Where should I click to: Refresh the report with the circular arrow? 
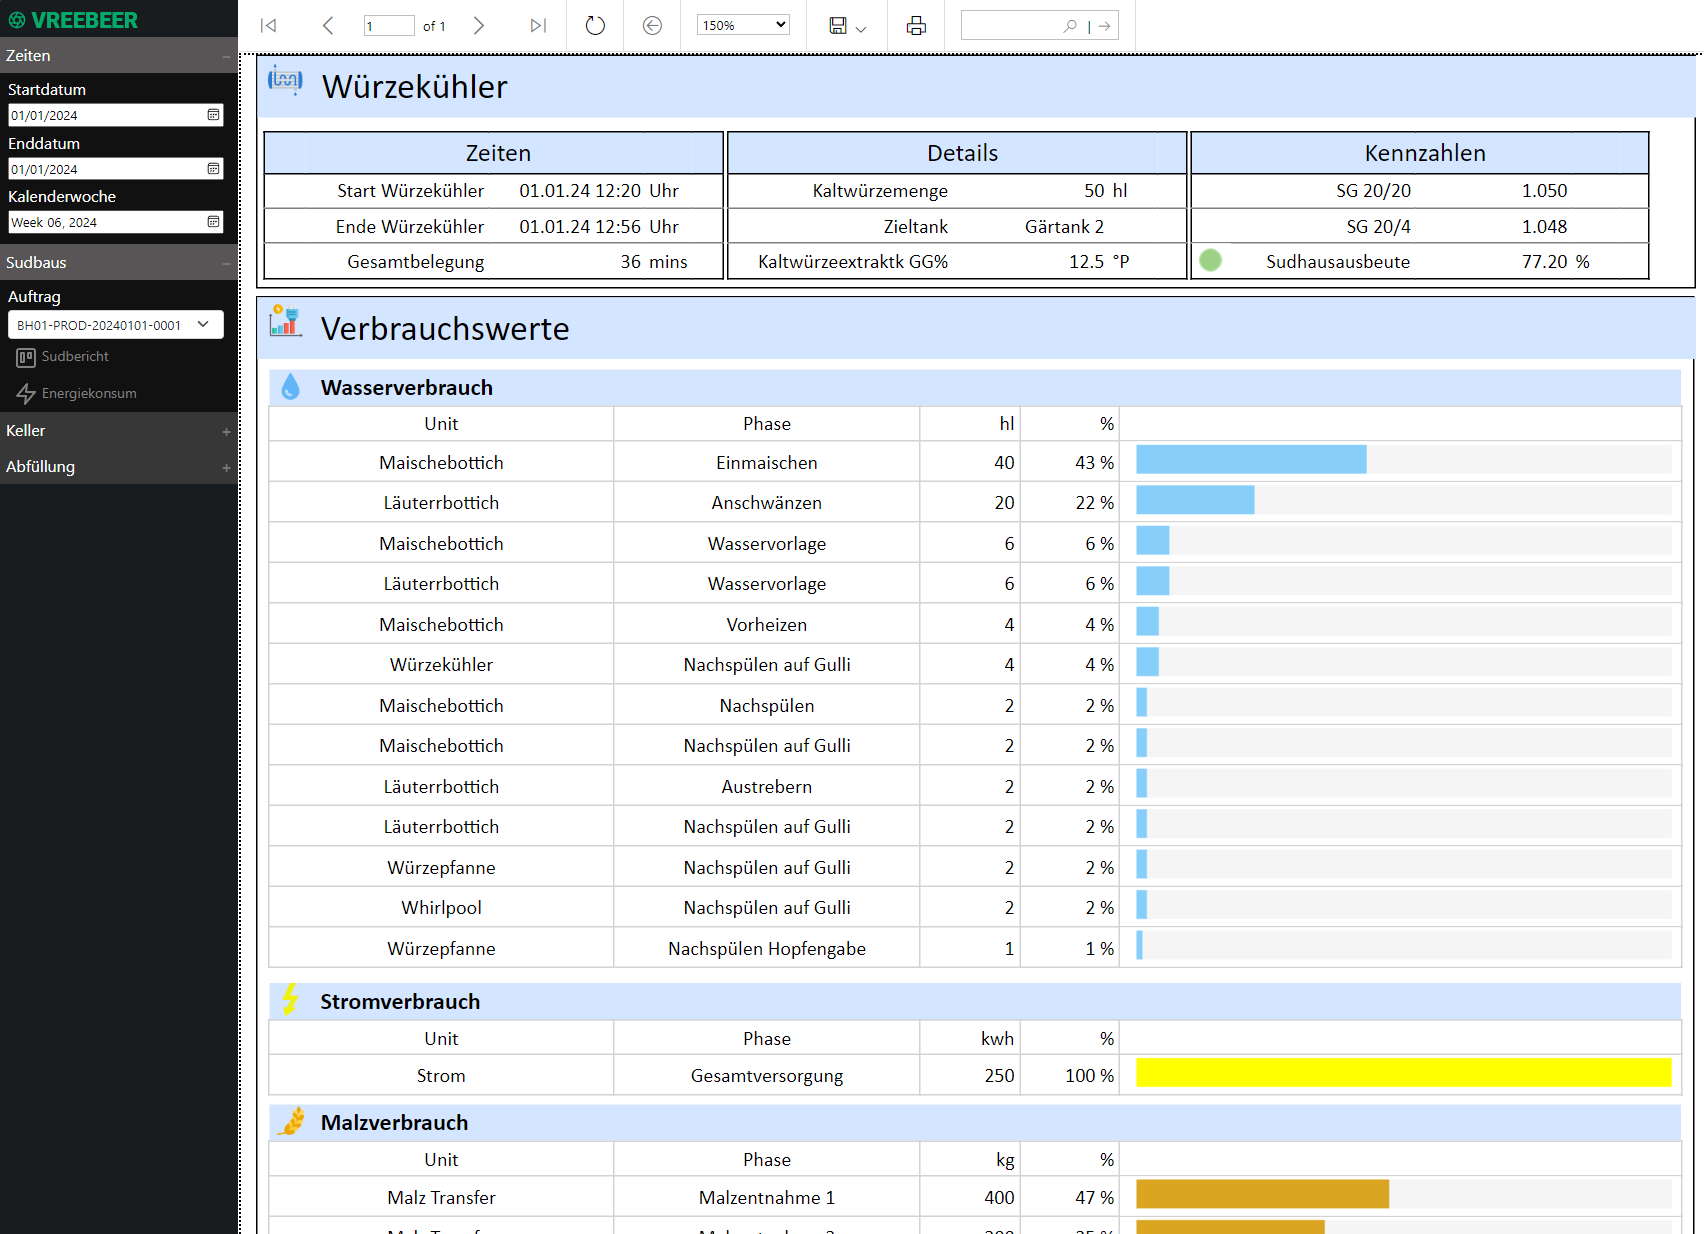pos(595,26)
